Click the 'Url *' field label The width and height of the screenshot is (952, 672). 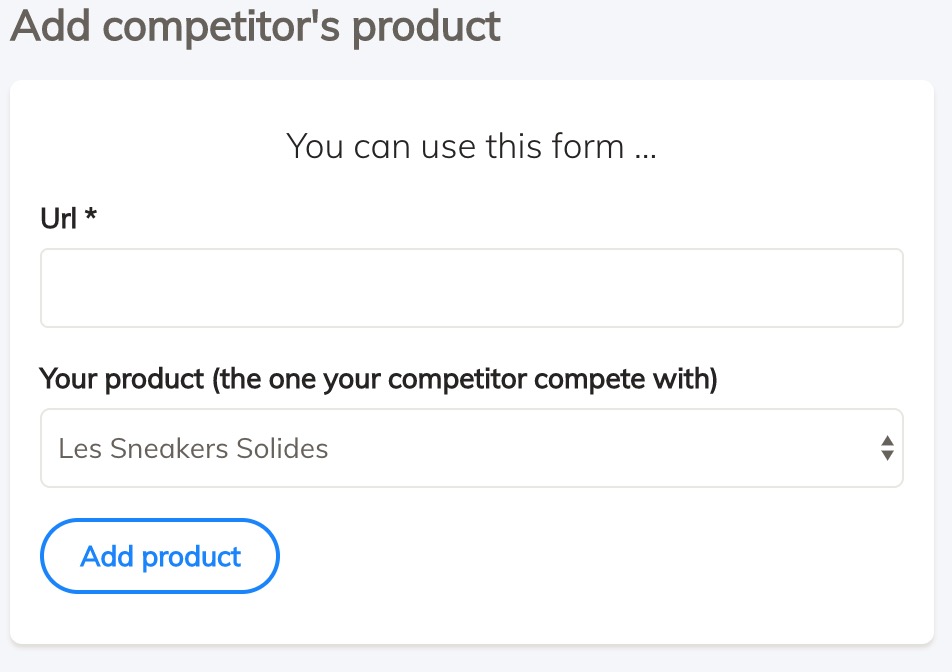pos(68,218)
